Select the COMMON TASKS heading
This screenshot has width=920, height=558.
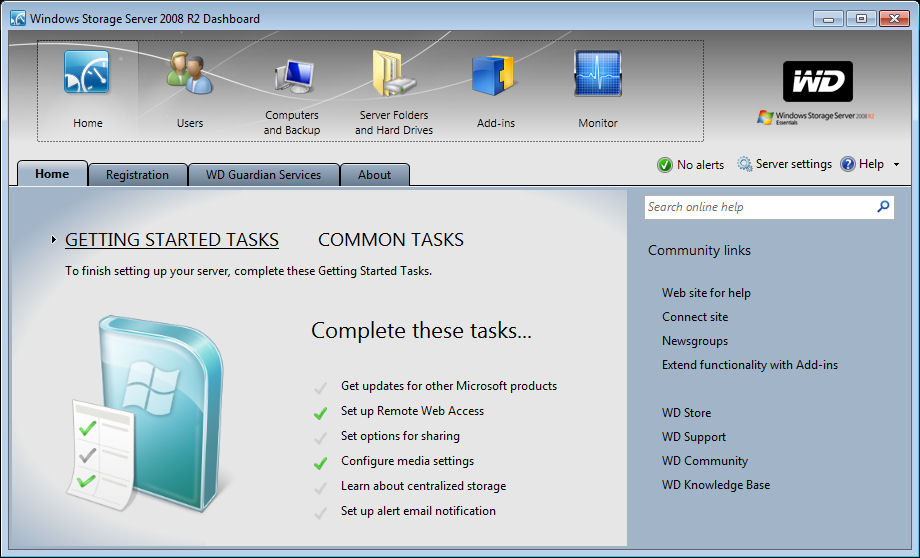391,240
